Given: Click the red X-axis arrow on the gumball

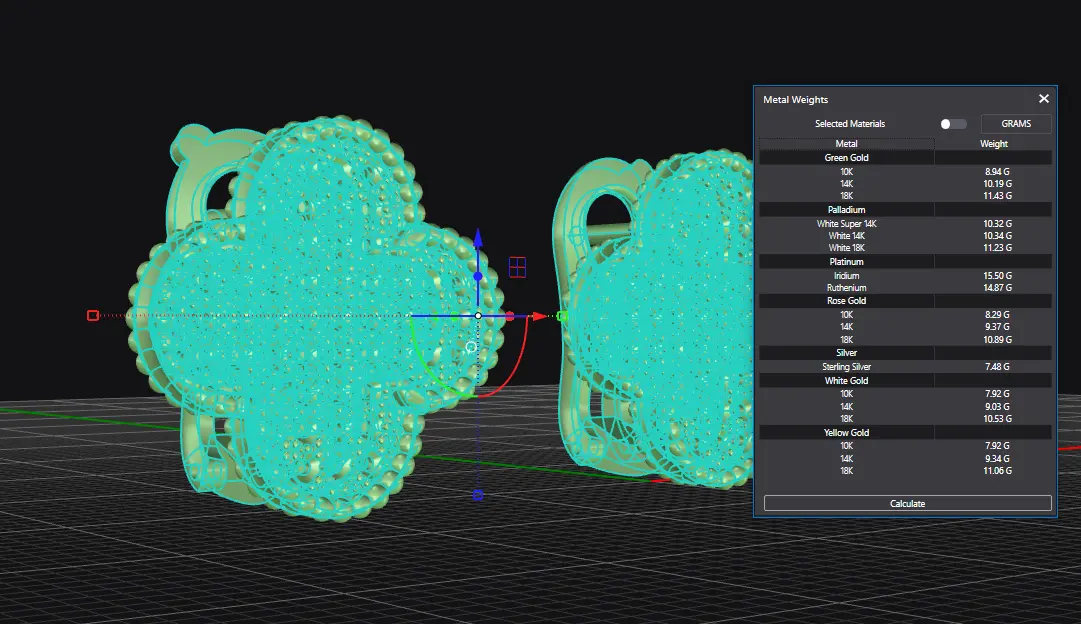Looking at the screenshot, I should click(539, 316).
